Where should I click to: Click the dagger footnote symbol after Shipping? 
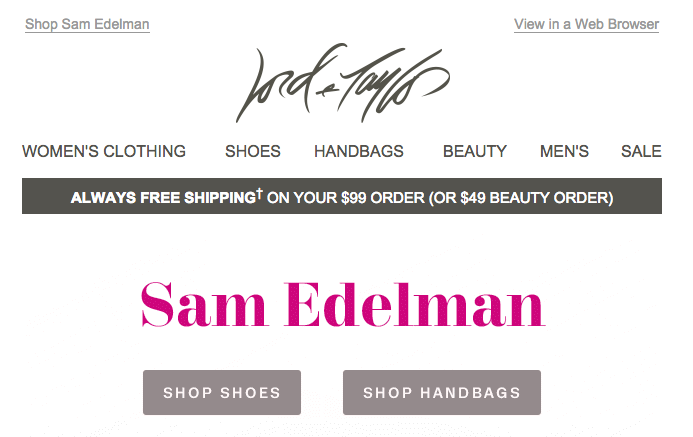260,193
